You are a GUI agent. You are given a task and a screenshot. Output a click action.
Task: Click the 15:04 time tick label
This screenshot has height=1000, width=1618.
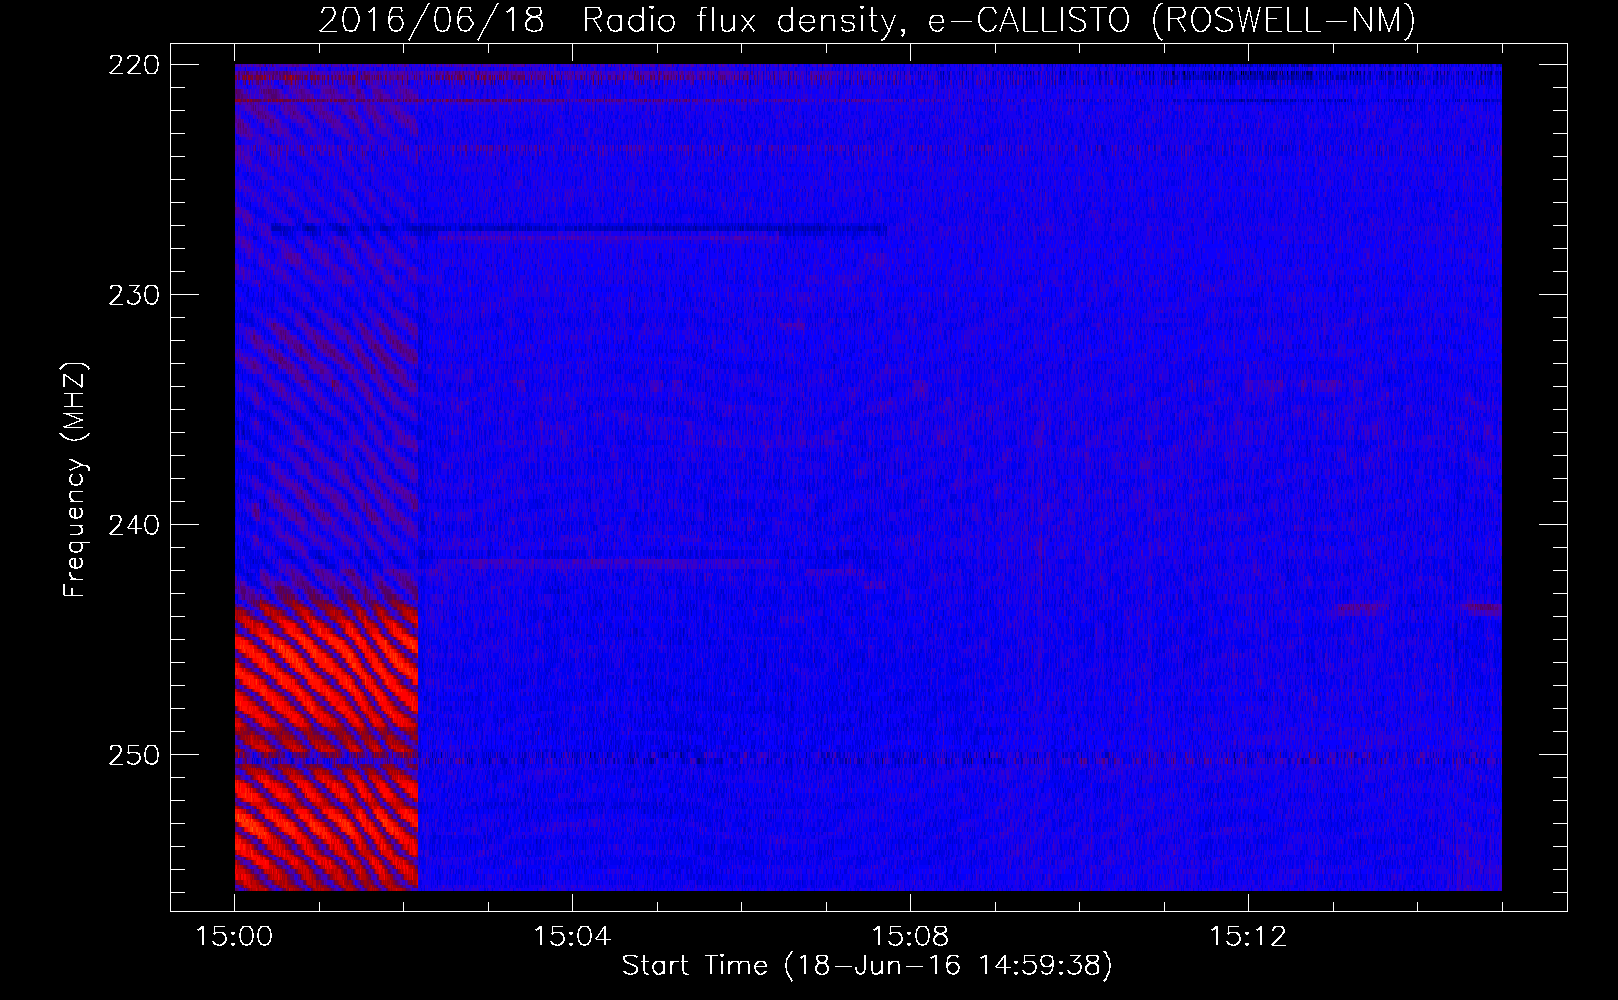pos(572,937)
